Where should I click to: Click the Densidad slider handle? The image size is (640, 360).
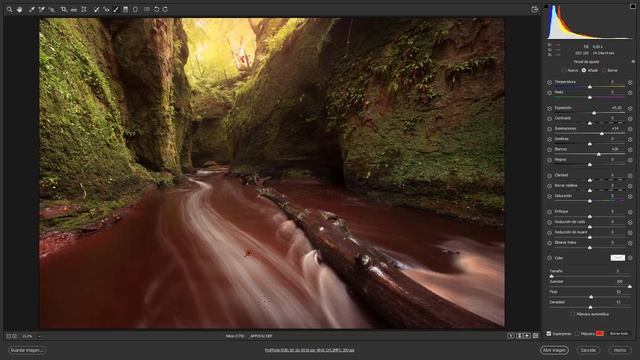click(591, 307)
